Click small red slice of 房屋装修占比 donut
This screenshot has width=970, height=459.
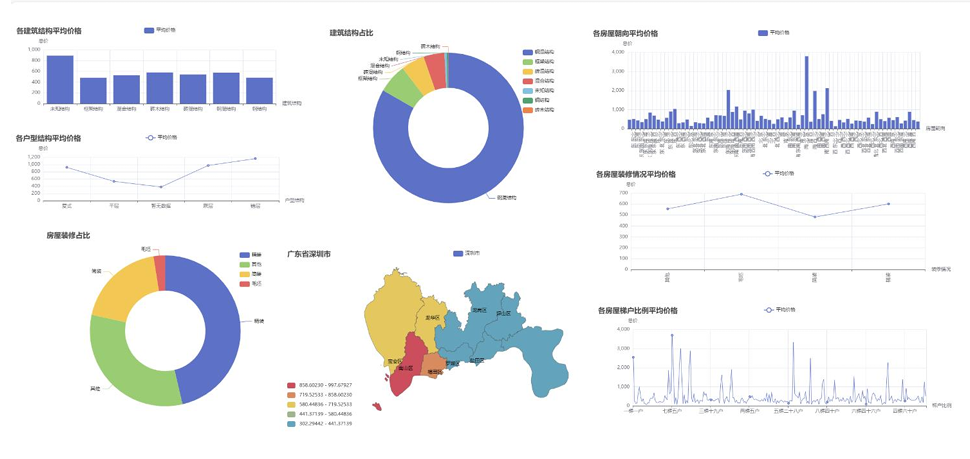(160, 272)
